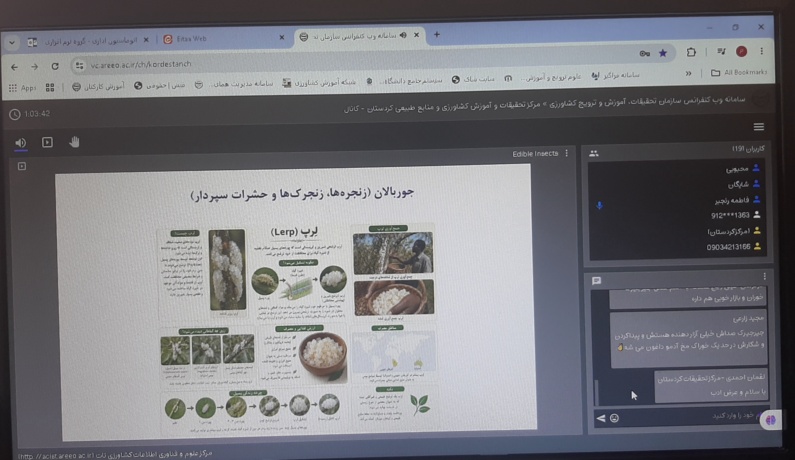Viewport: 795px width, 460px height.
Task: Click the chat panel scrollbar
Action: point(597,392)
